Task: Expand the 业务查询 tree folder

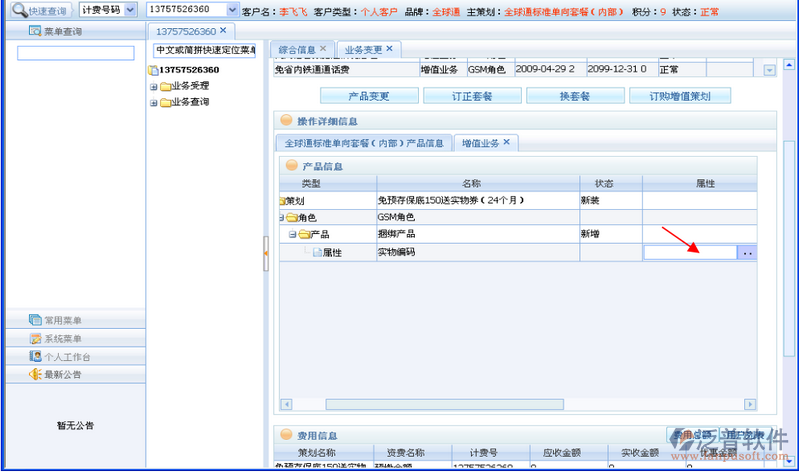Action: pos(154,102)
